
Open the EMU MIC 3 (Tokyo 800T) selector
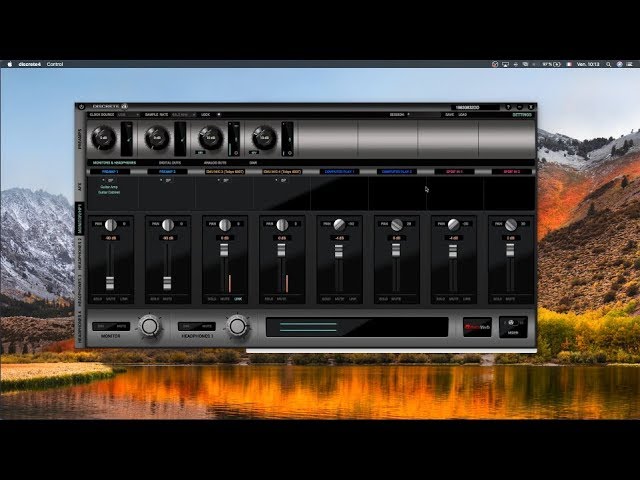pyautogui.click(x=225, y=172)
